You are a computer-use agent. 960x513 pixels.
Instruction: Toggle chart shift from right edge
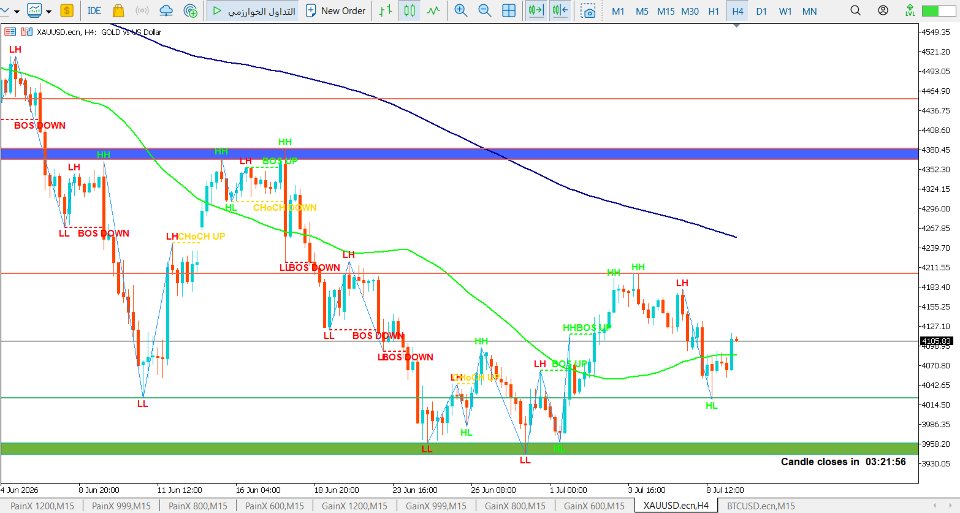click(x=560, y=10)
